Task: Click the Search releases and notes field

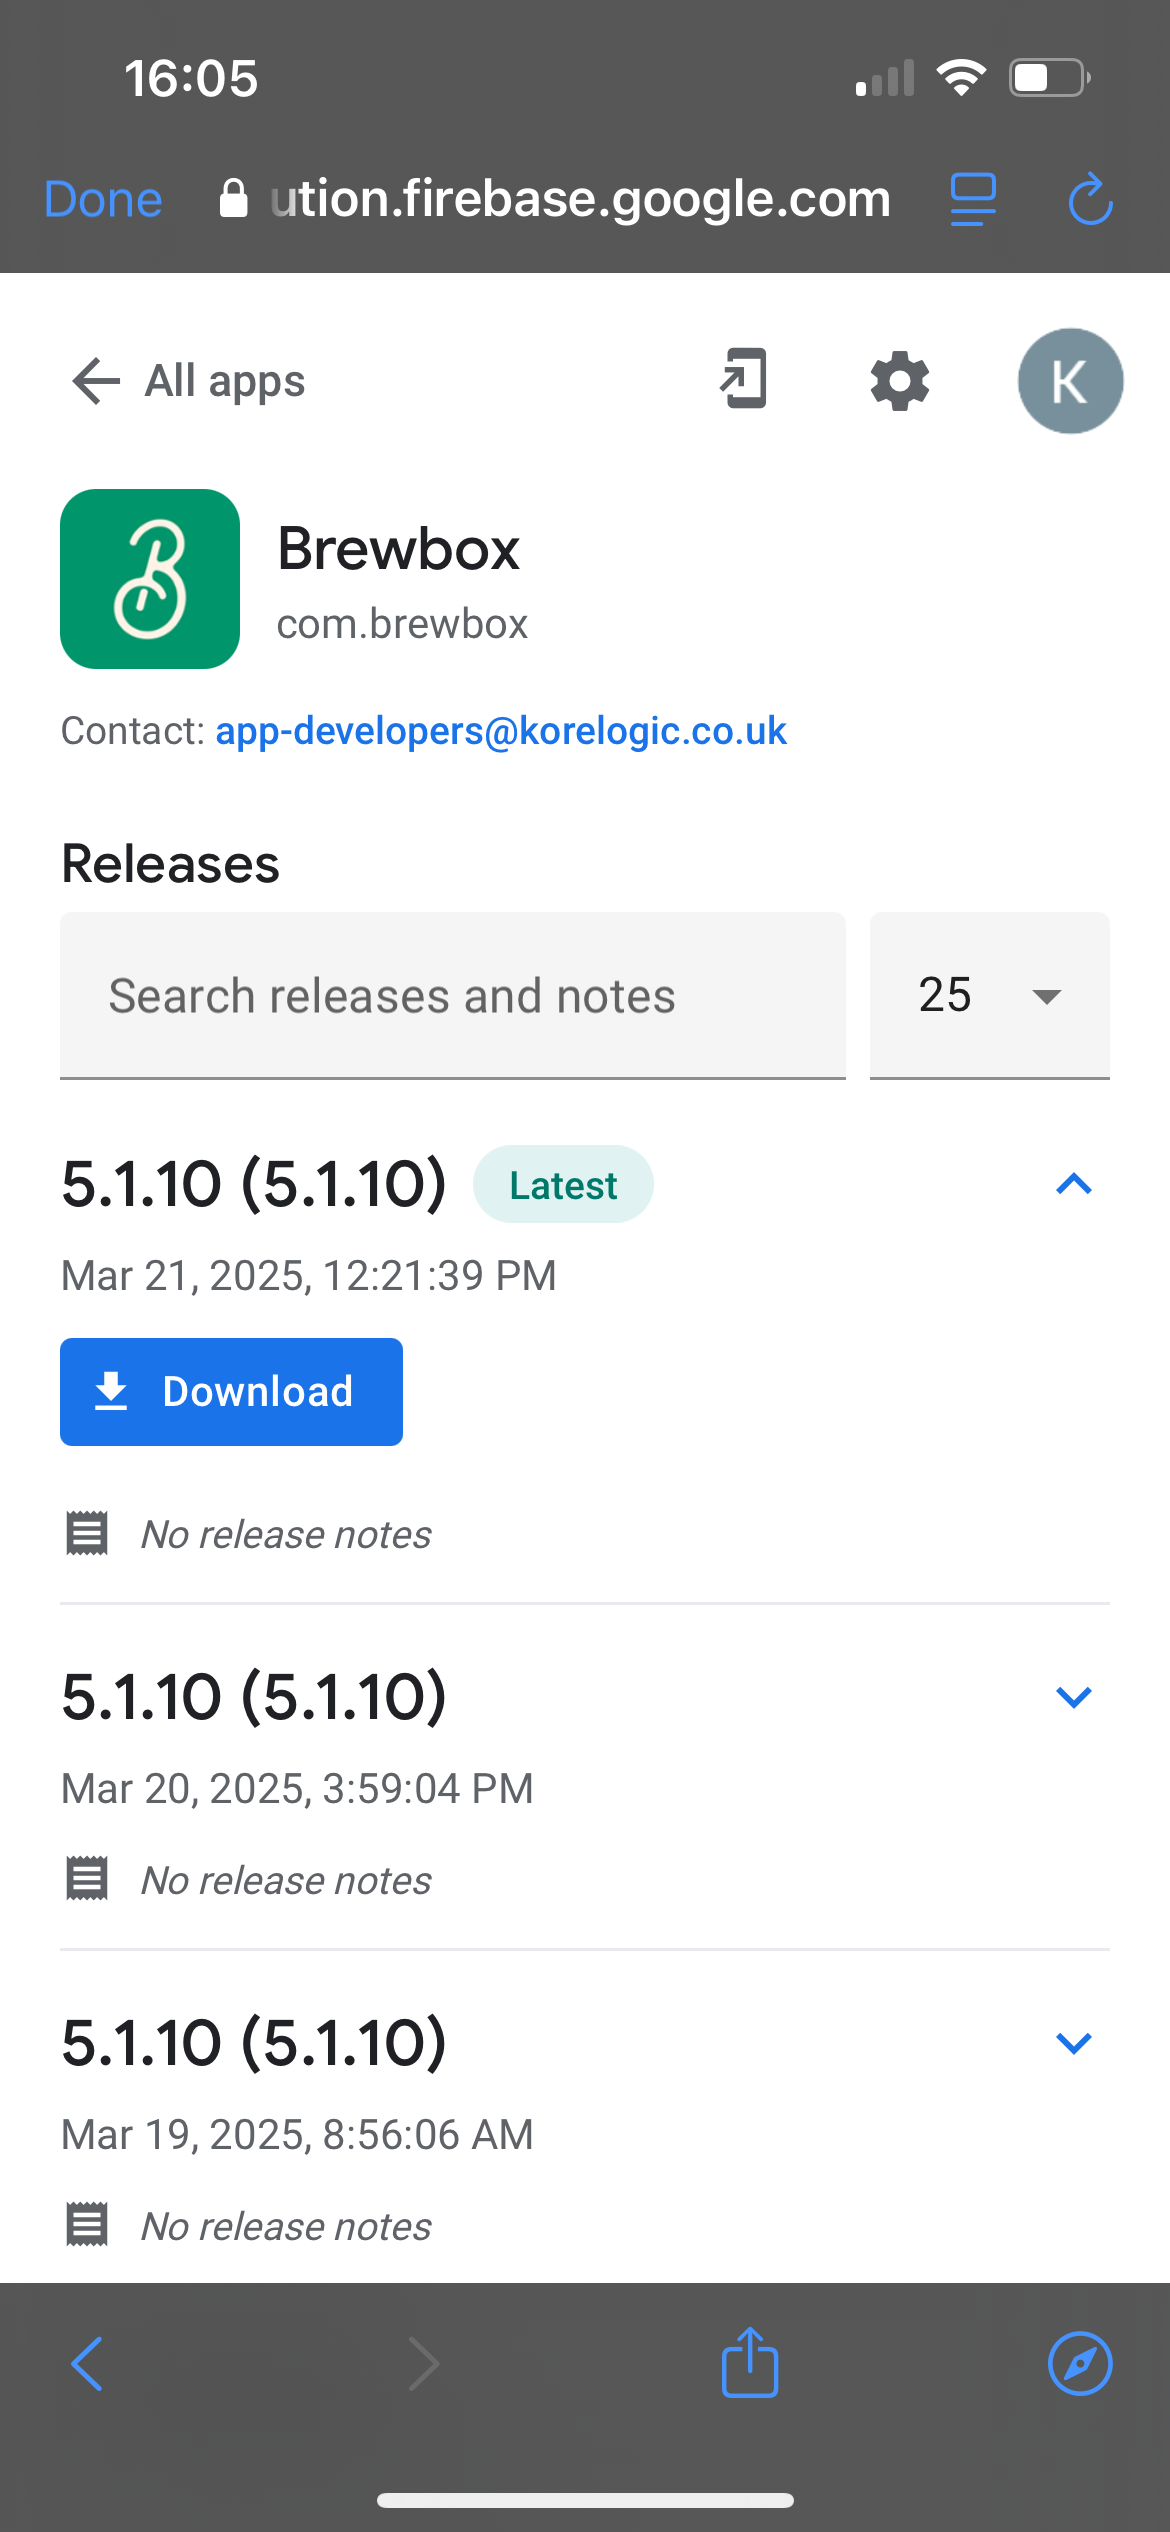Action: pyautogui.click(x=452, y=996)
